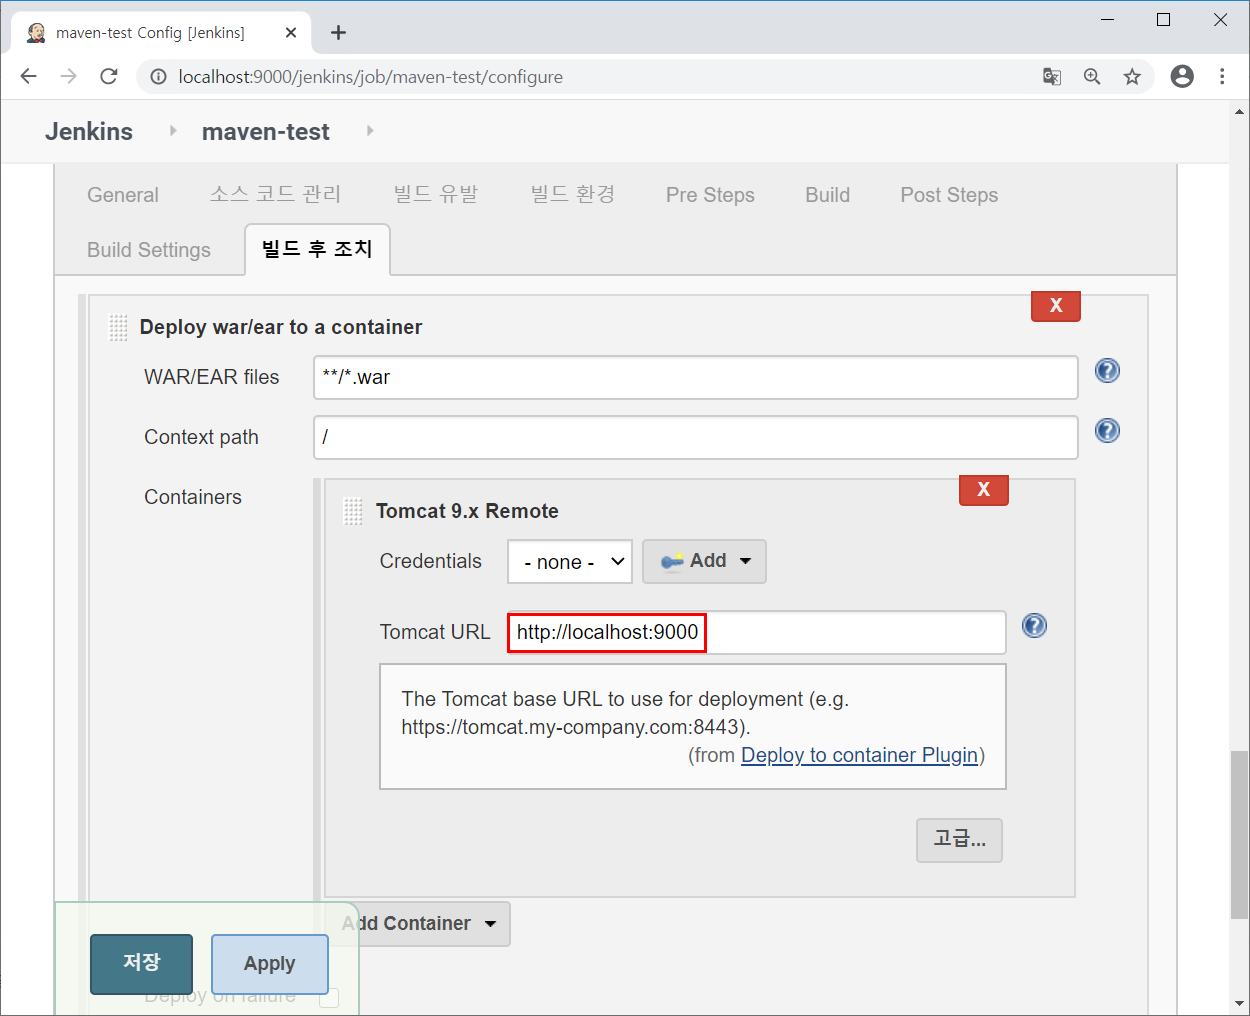The image size is (1250, 1016).
Task: Click the WAR/EAR files input field
Action: [x=696, y=377]
